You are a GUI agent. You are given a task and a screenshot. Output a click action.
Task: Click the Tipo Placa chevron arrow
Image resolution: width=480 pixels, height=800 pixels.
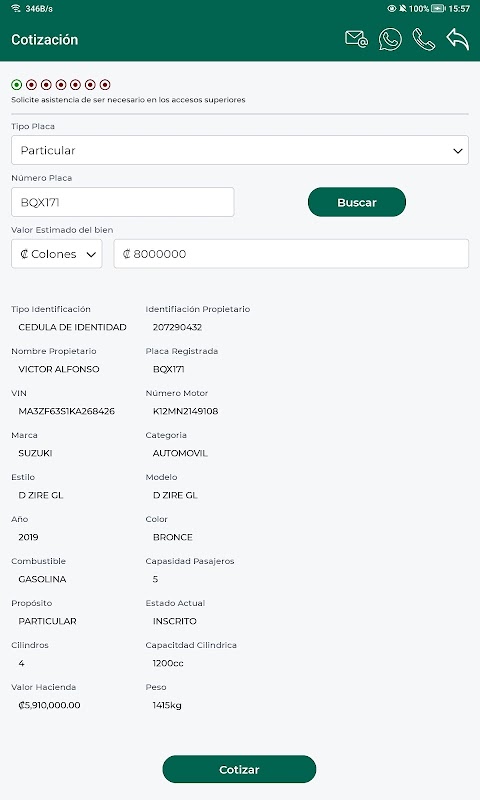pyautogui.click(x=458, y=151)
